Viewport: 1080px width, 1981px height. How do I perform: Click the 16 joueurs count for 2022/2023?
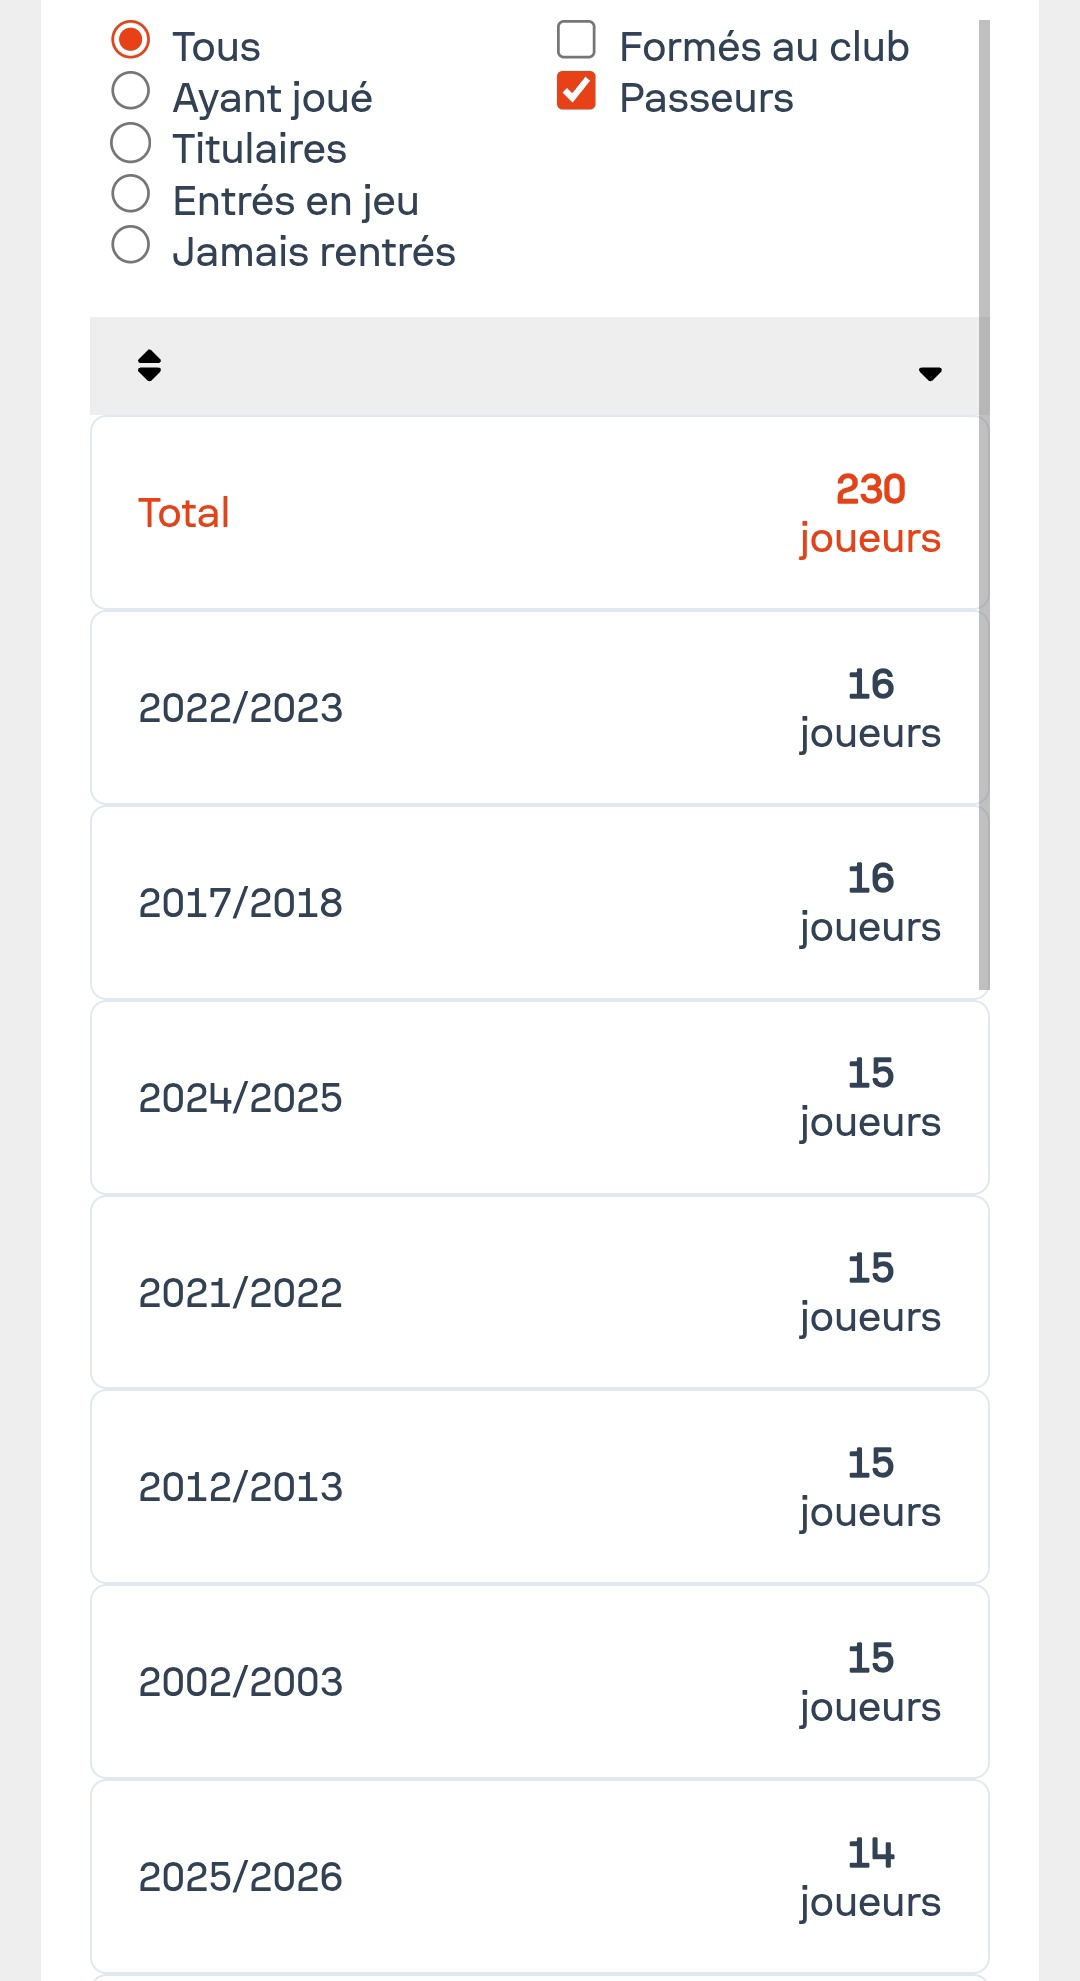[870, 708]
